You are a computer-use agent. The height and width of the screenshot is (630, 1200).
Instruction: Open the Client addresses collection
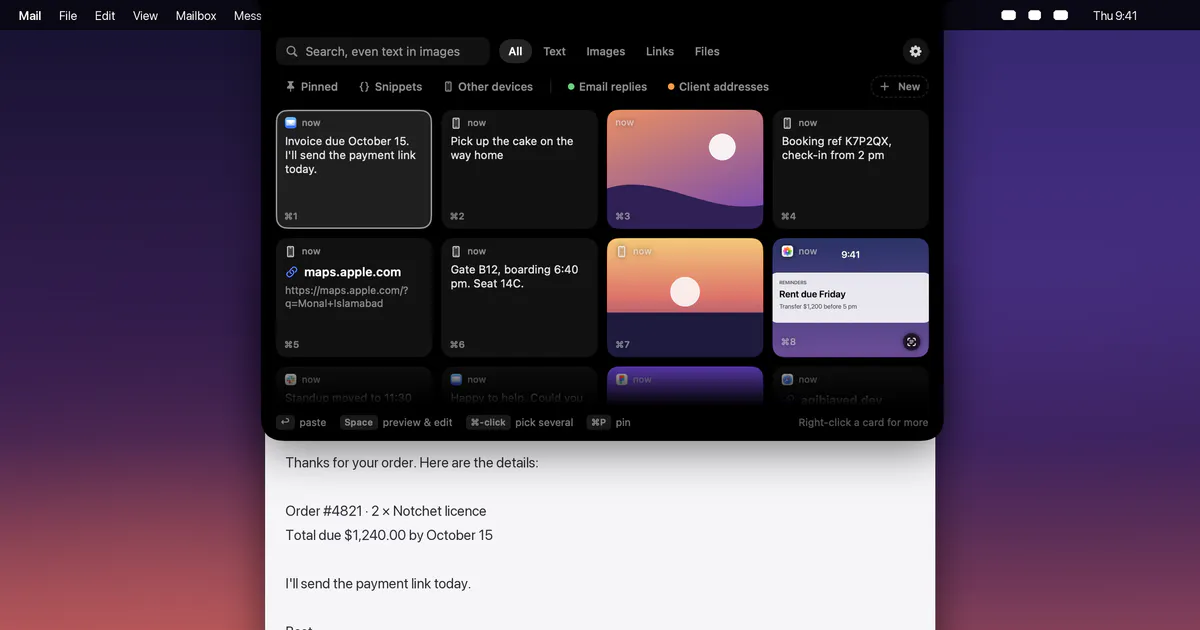point(718,87)
